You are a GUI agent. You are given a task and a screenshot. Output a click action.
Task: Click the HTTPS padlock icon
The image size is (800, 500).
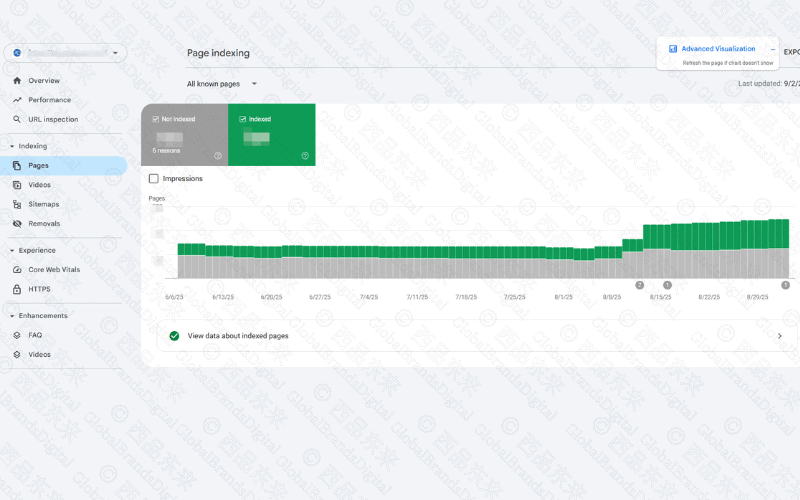click(17, 289)
